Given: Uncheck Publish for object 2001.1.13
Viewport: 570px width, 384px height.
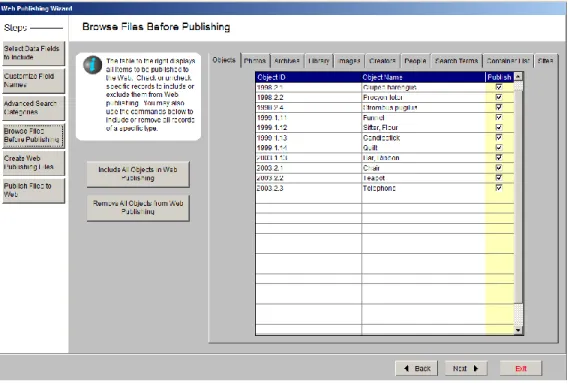Looking at the screenshot, I should [x=499, y=157].
